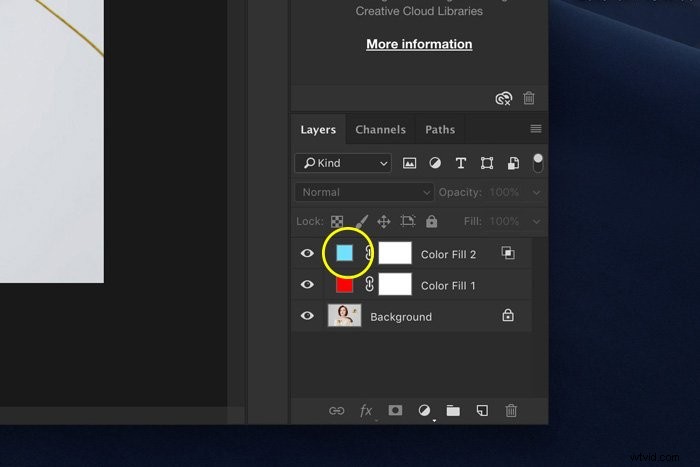Toggle the artboard nesting lock

[x=408, y=221]
